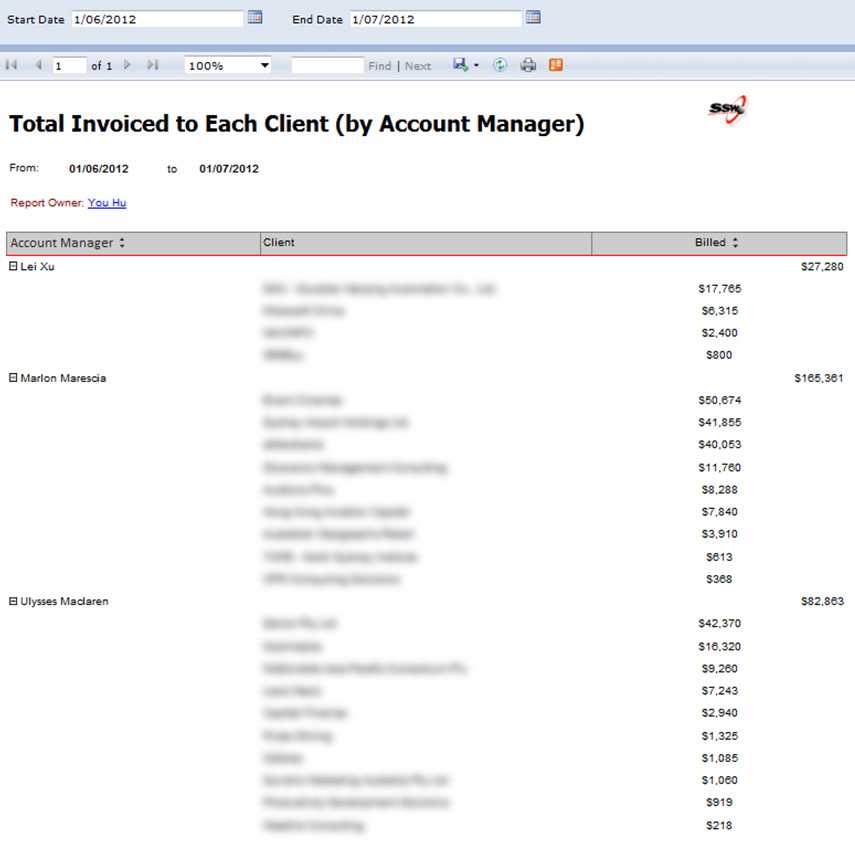This screenshot has height=851, width=855.
Task: Open the Start Date calendar picker
Action: coord(255,17)
